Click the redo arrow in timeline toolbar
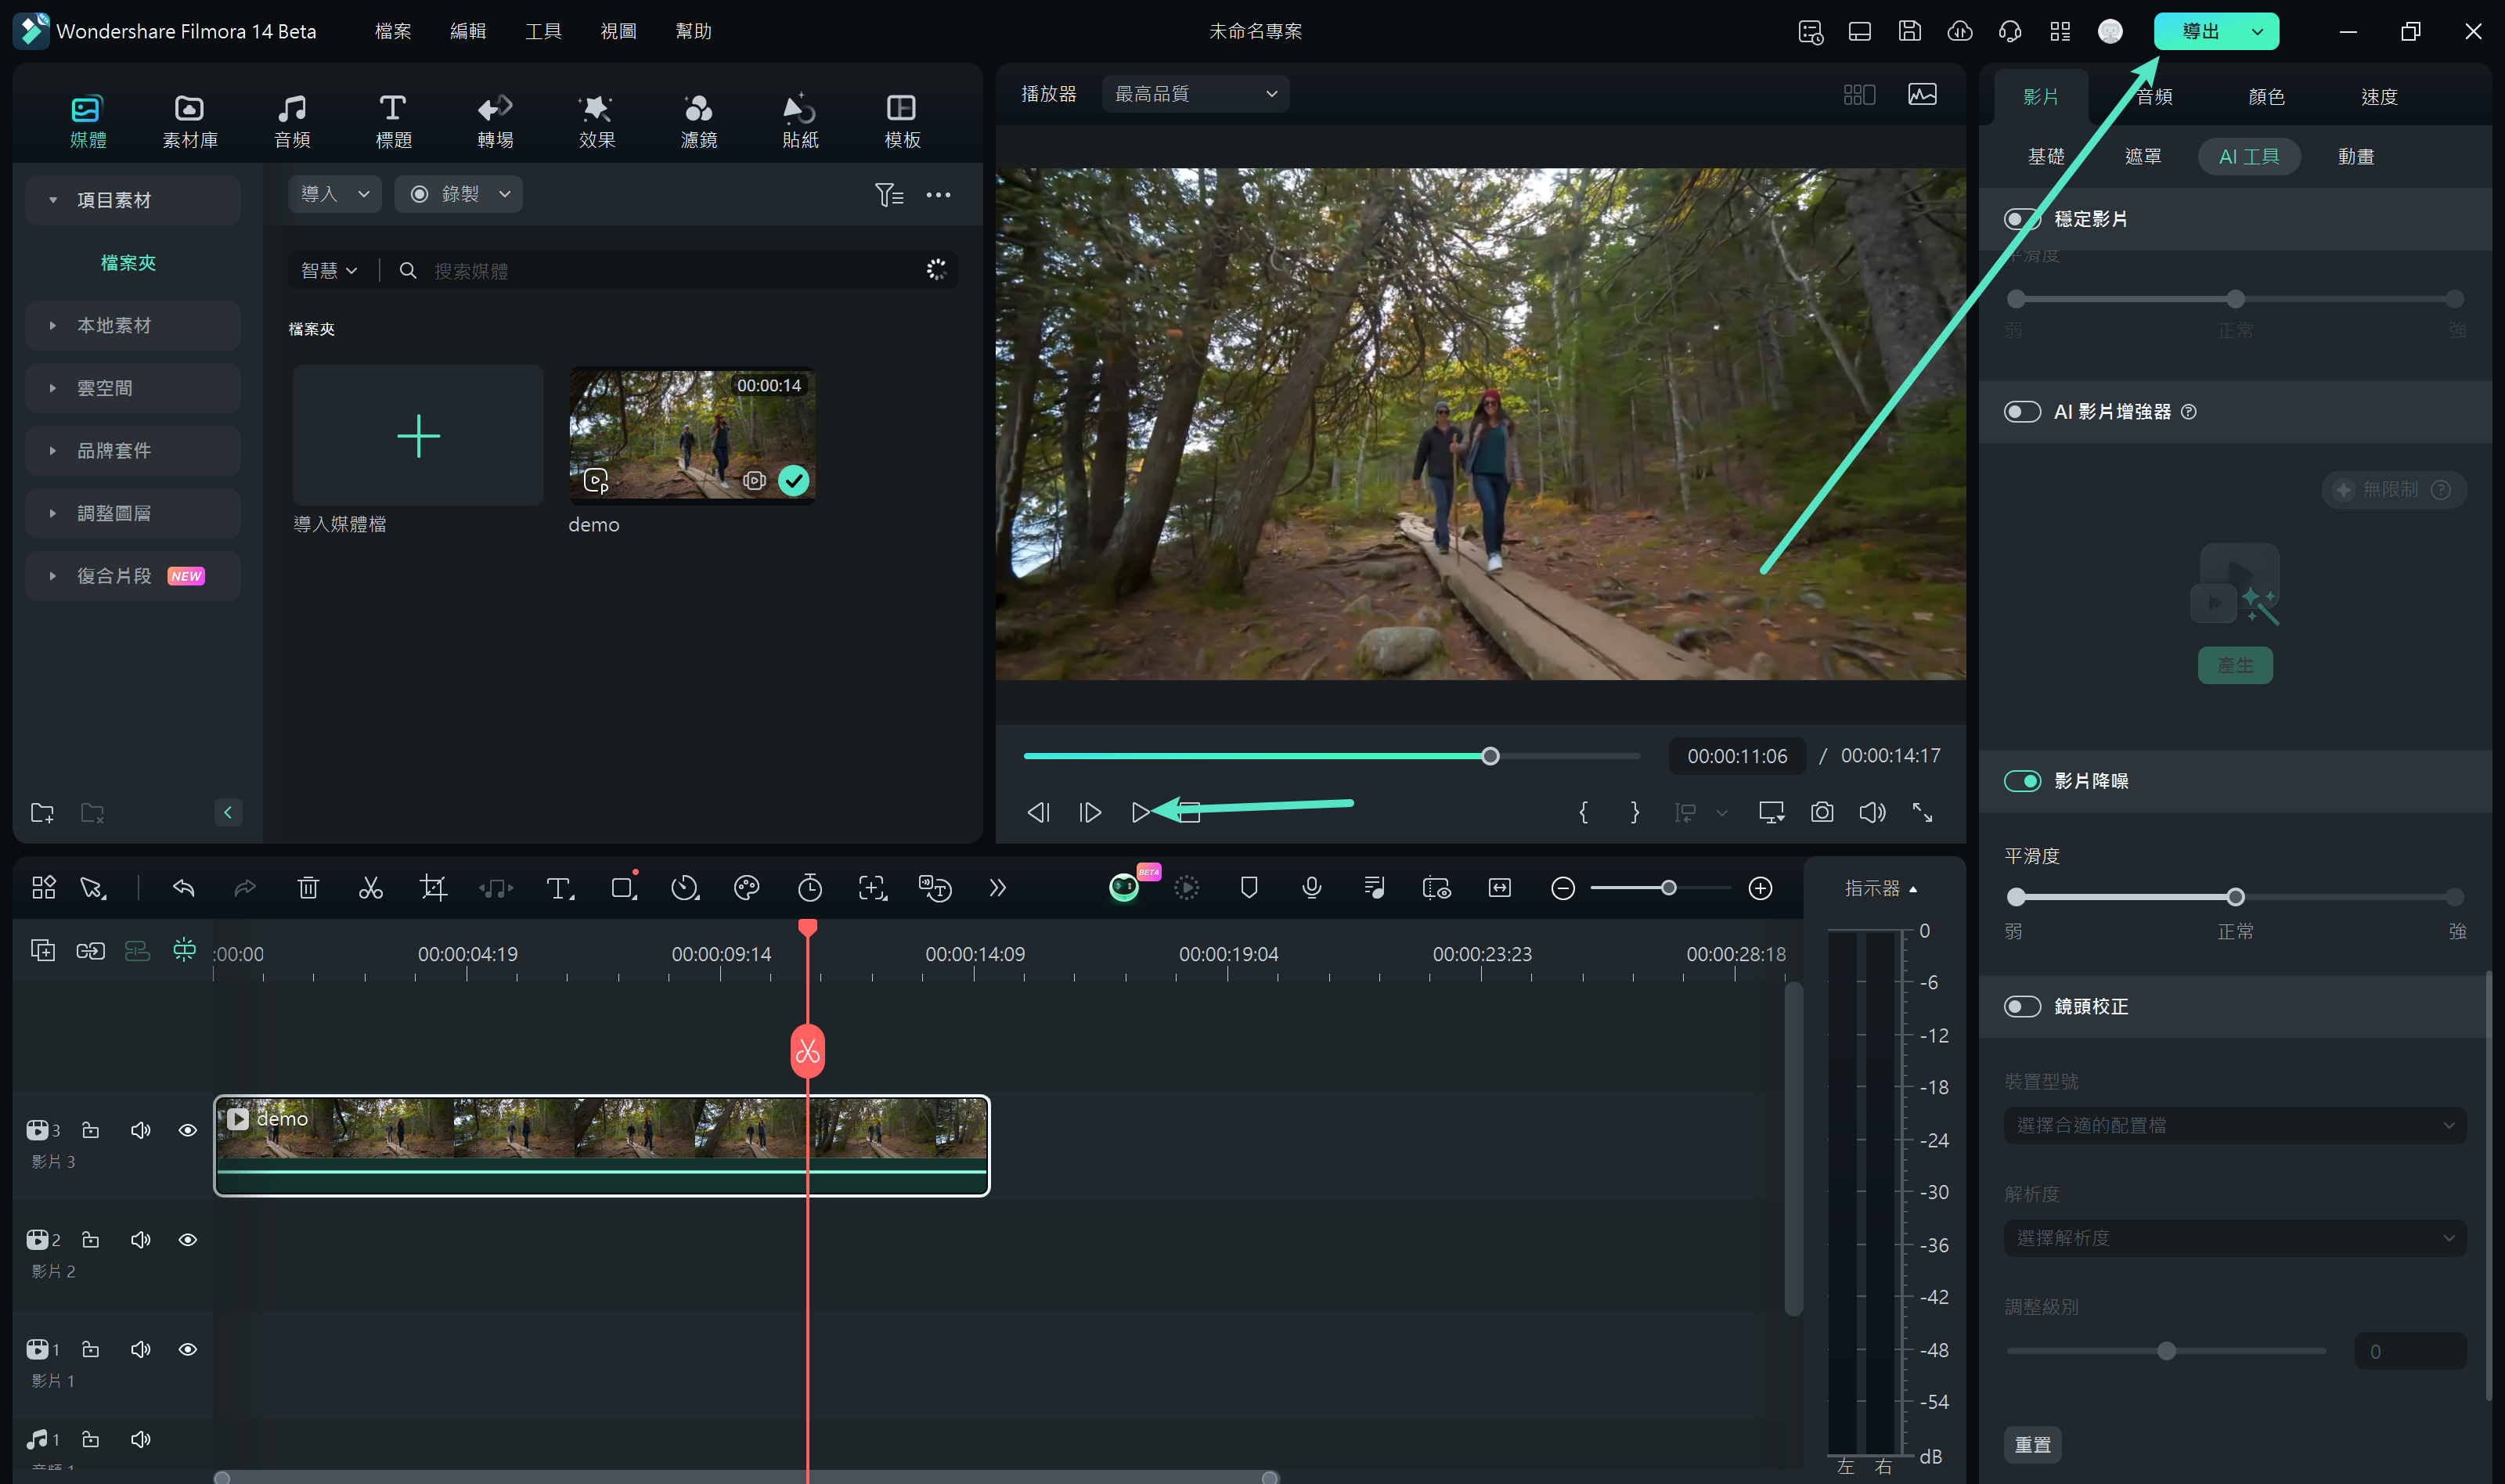 coord(245,888)
